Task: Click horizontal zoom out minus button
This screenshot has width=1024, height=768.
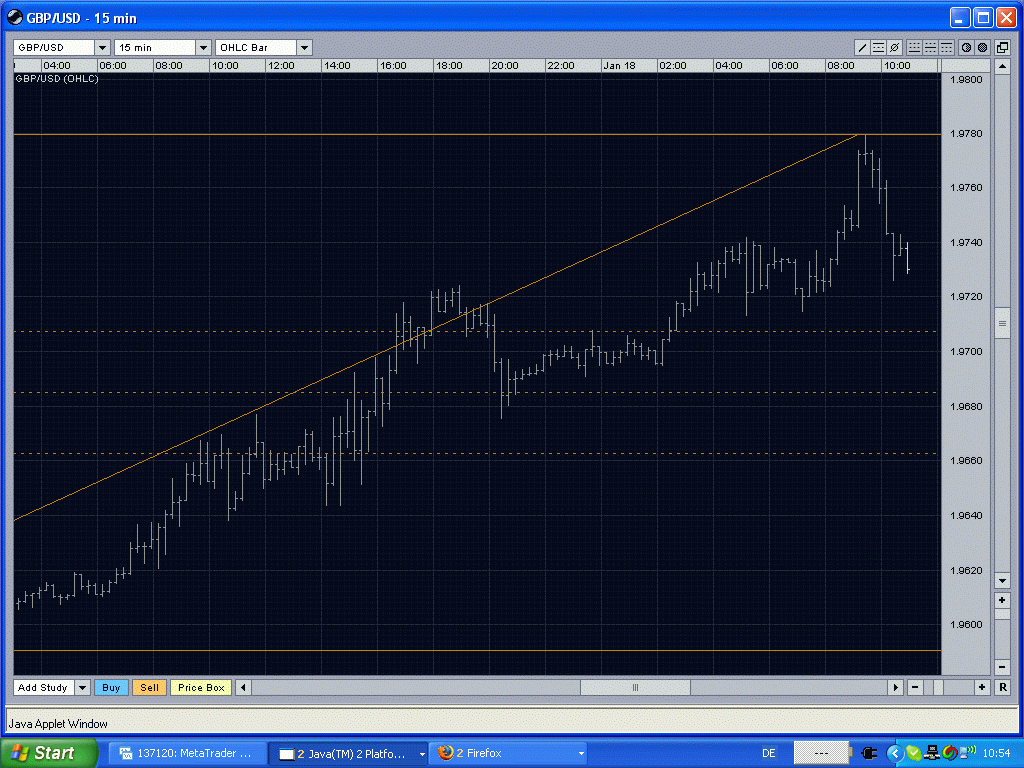Action: (915, 687)
